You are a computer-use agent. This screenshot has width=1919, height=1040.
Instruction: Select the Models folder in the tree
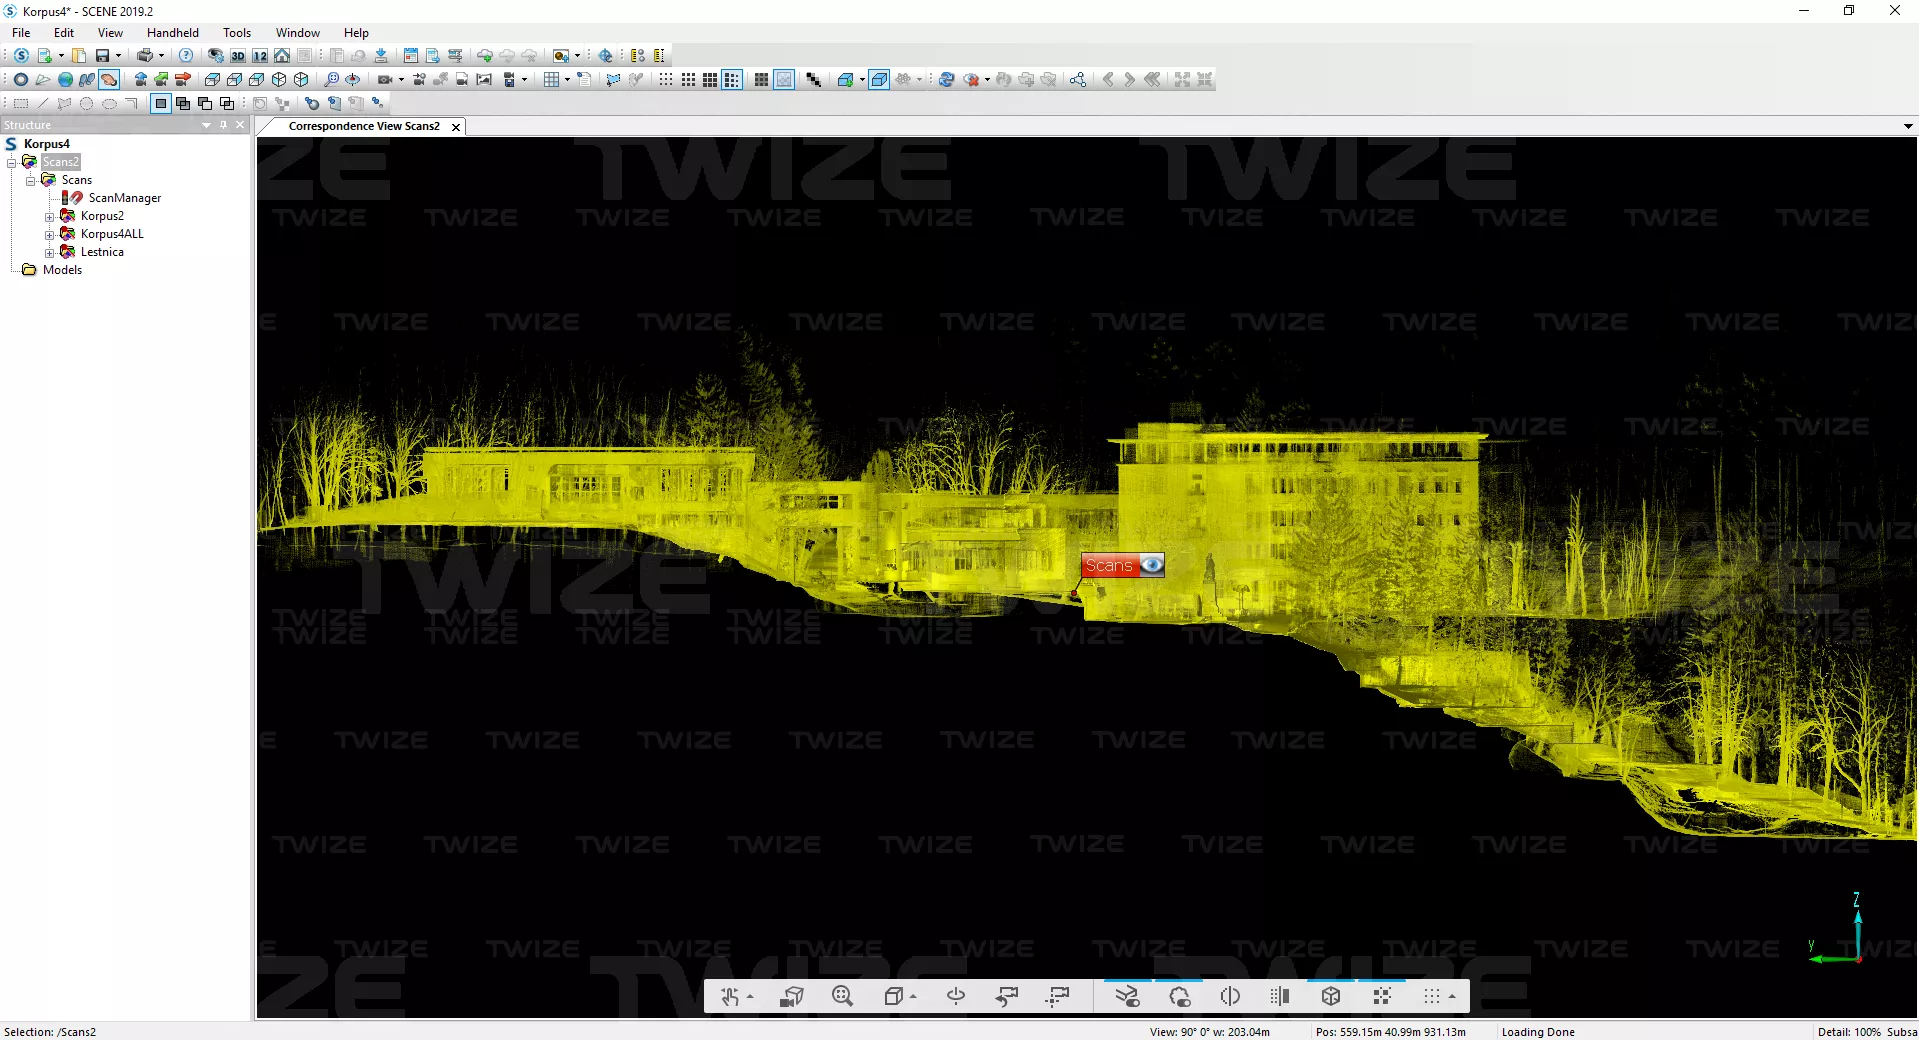(62, 270)
